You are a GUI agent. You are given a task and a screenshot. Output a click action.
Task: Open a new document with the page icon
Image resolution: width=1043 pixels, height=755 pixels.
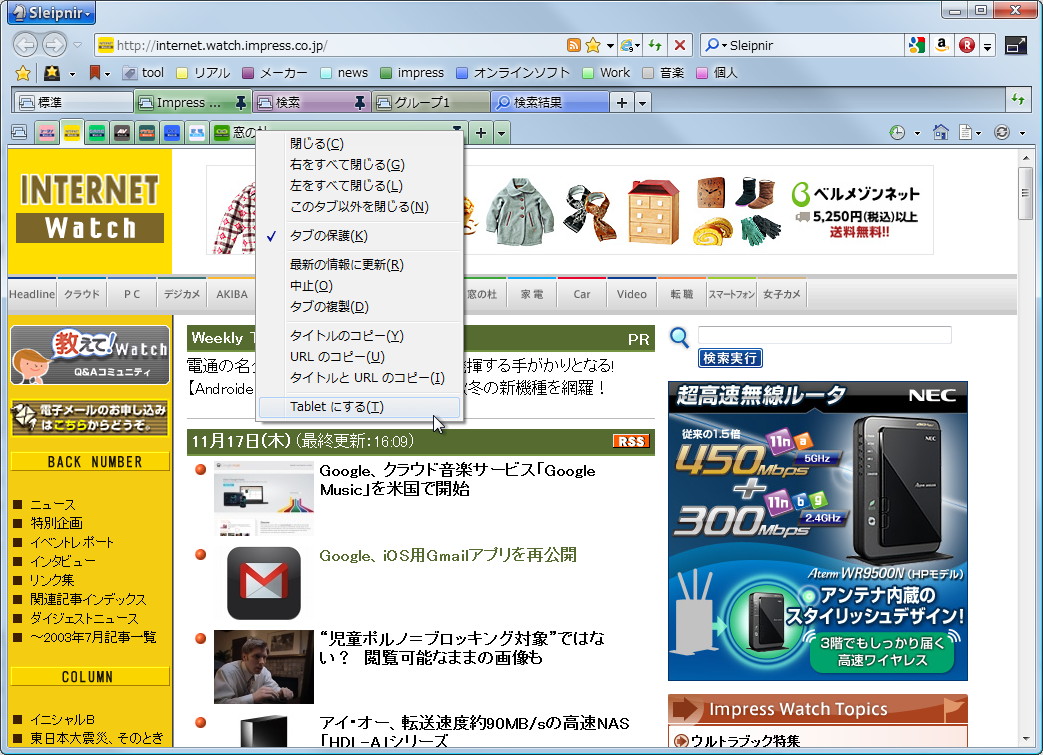point(965,132)
